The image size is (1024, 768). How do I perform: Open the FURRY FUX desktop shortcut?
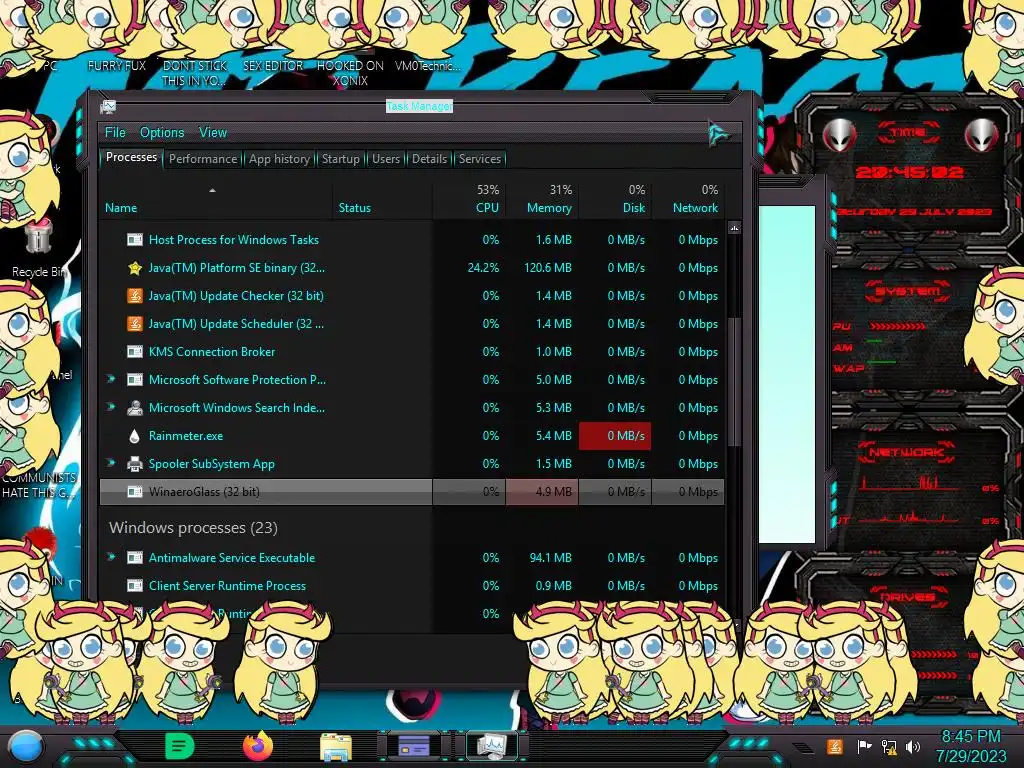(x=116, y=66)
